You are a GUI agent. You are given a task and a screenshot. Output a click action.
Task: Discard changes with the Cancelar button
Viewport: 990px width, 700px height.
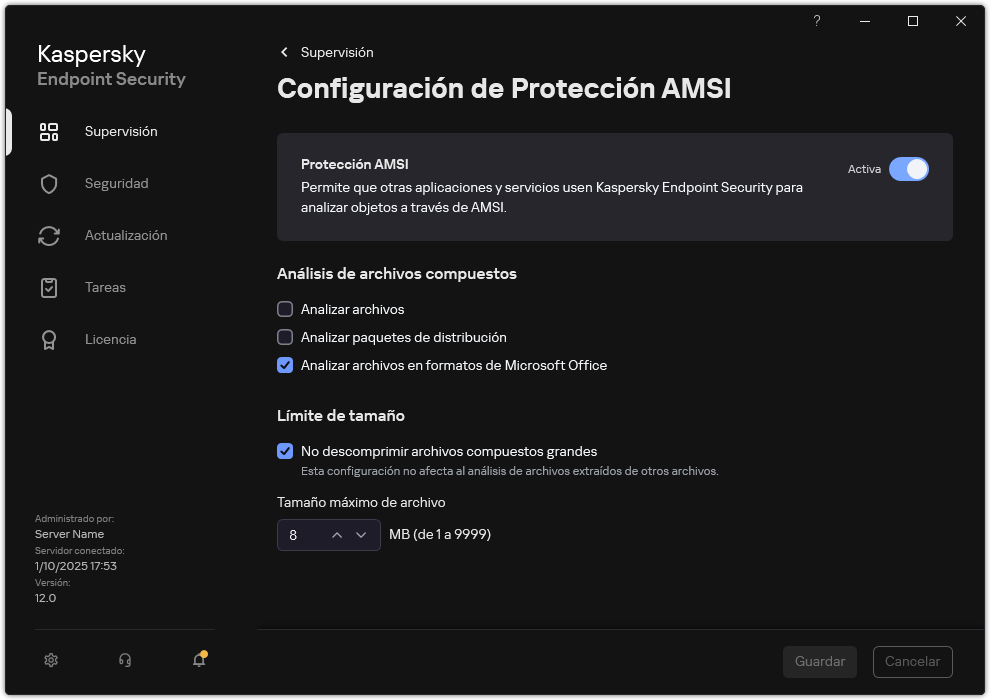(912, 661)
